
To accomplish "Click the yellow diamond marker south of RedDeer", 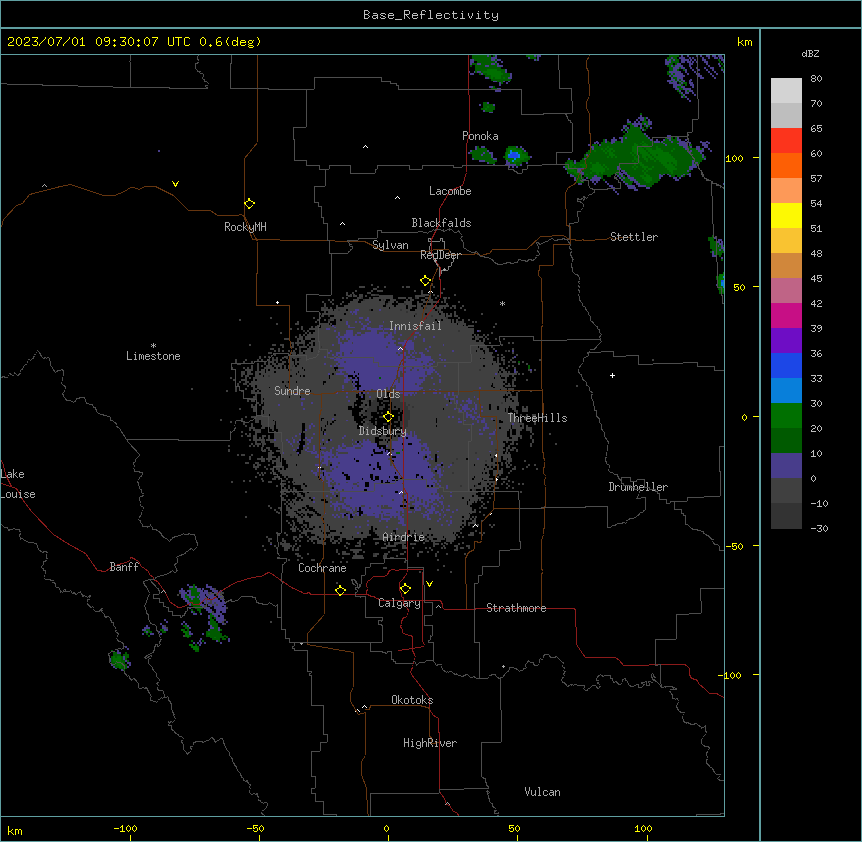I will pyautogui.click(x=426, y=281).
